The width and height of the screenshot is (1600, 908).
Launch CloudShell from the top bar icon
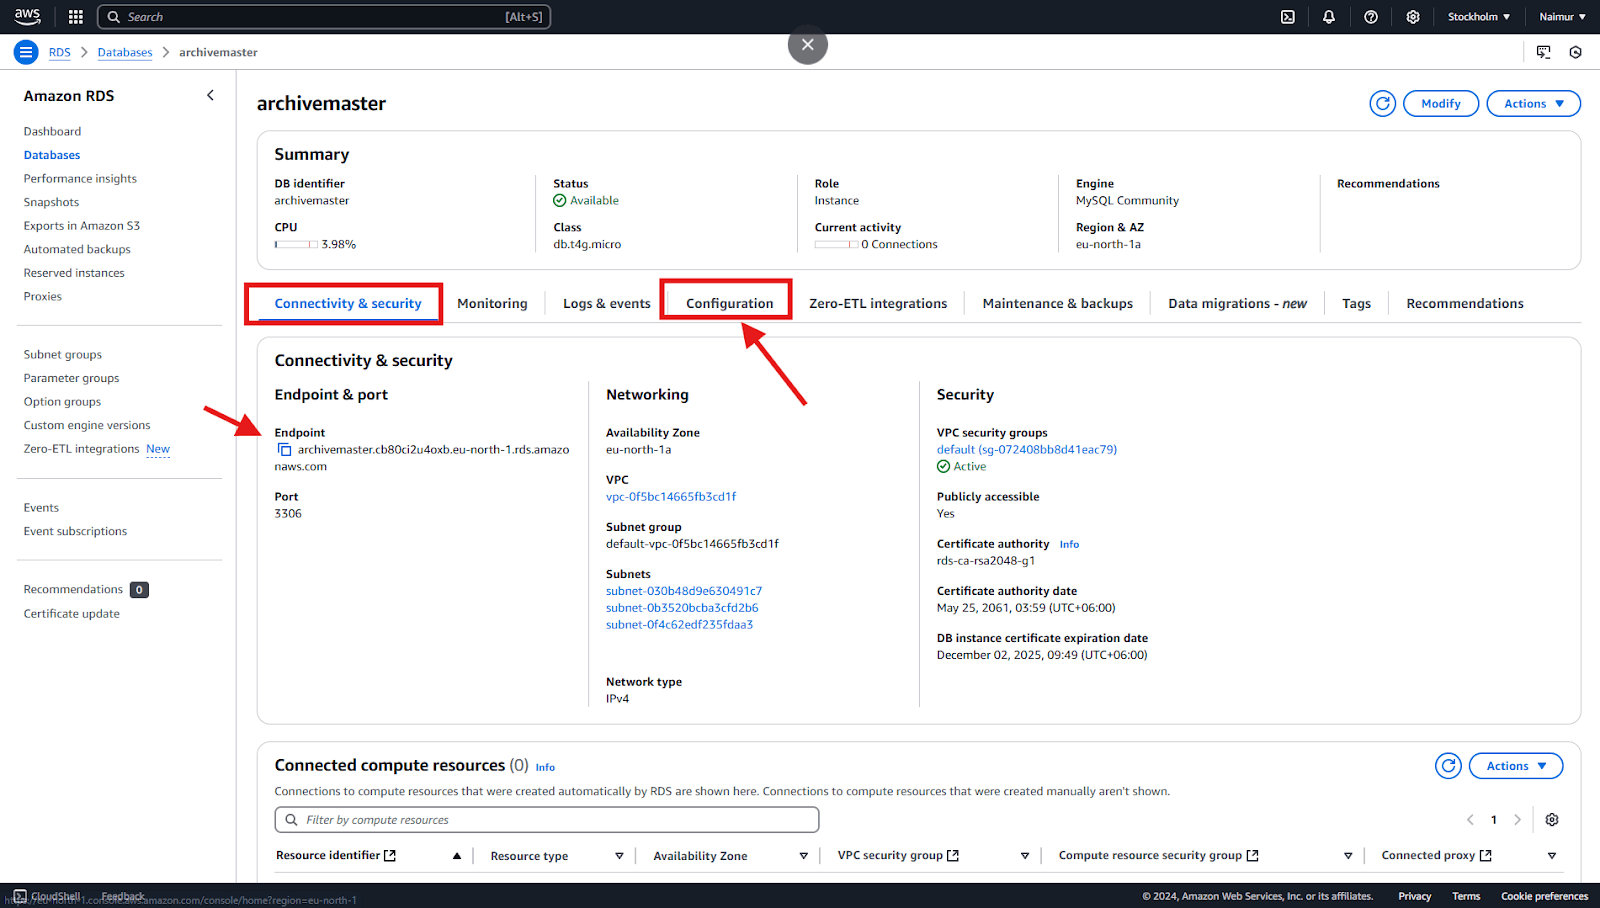1288,17
